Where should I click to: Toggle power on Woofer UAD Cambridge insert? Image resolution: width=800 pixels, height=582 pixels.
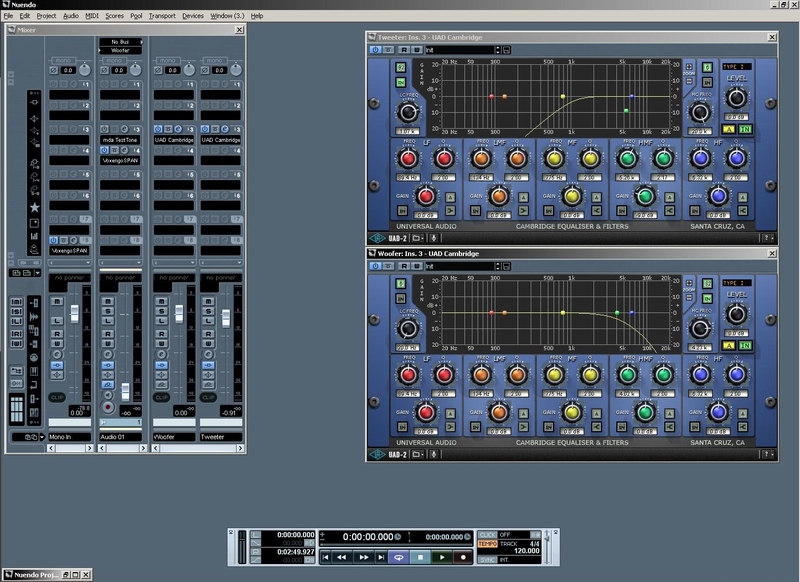[x=158, y=129]
